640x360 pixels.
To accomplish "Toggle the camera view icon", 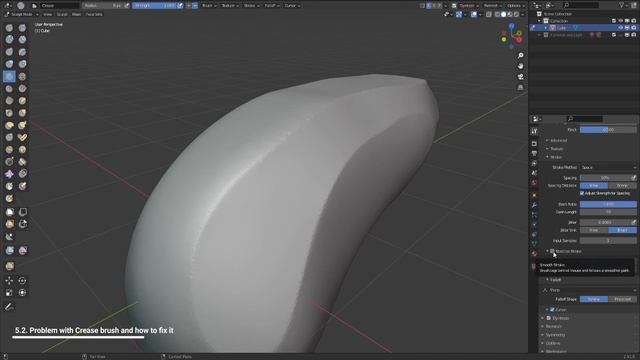I will click(520, 77).
